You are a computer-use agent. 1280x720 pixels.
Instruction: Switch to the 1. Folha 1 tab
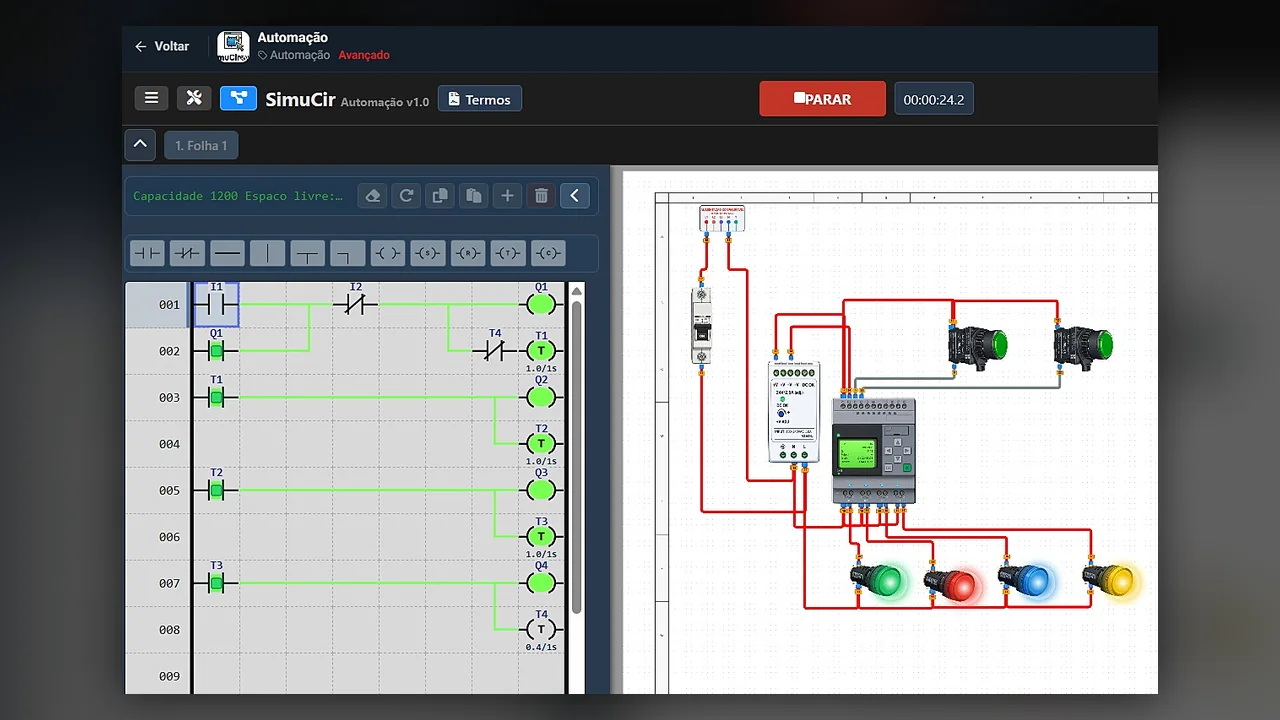point(201,145)
